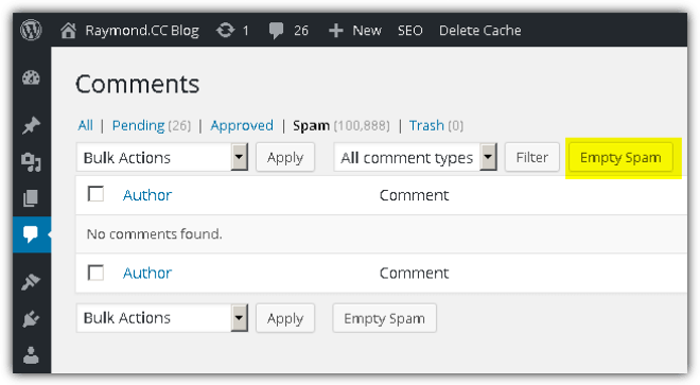Open the Media icon in sidebar

click(31, 162)
